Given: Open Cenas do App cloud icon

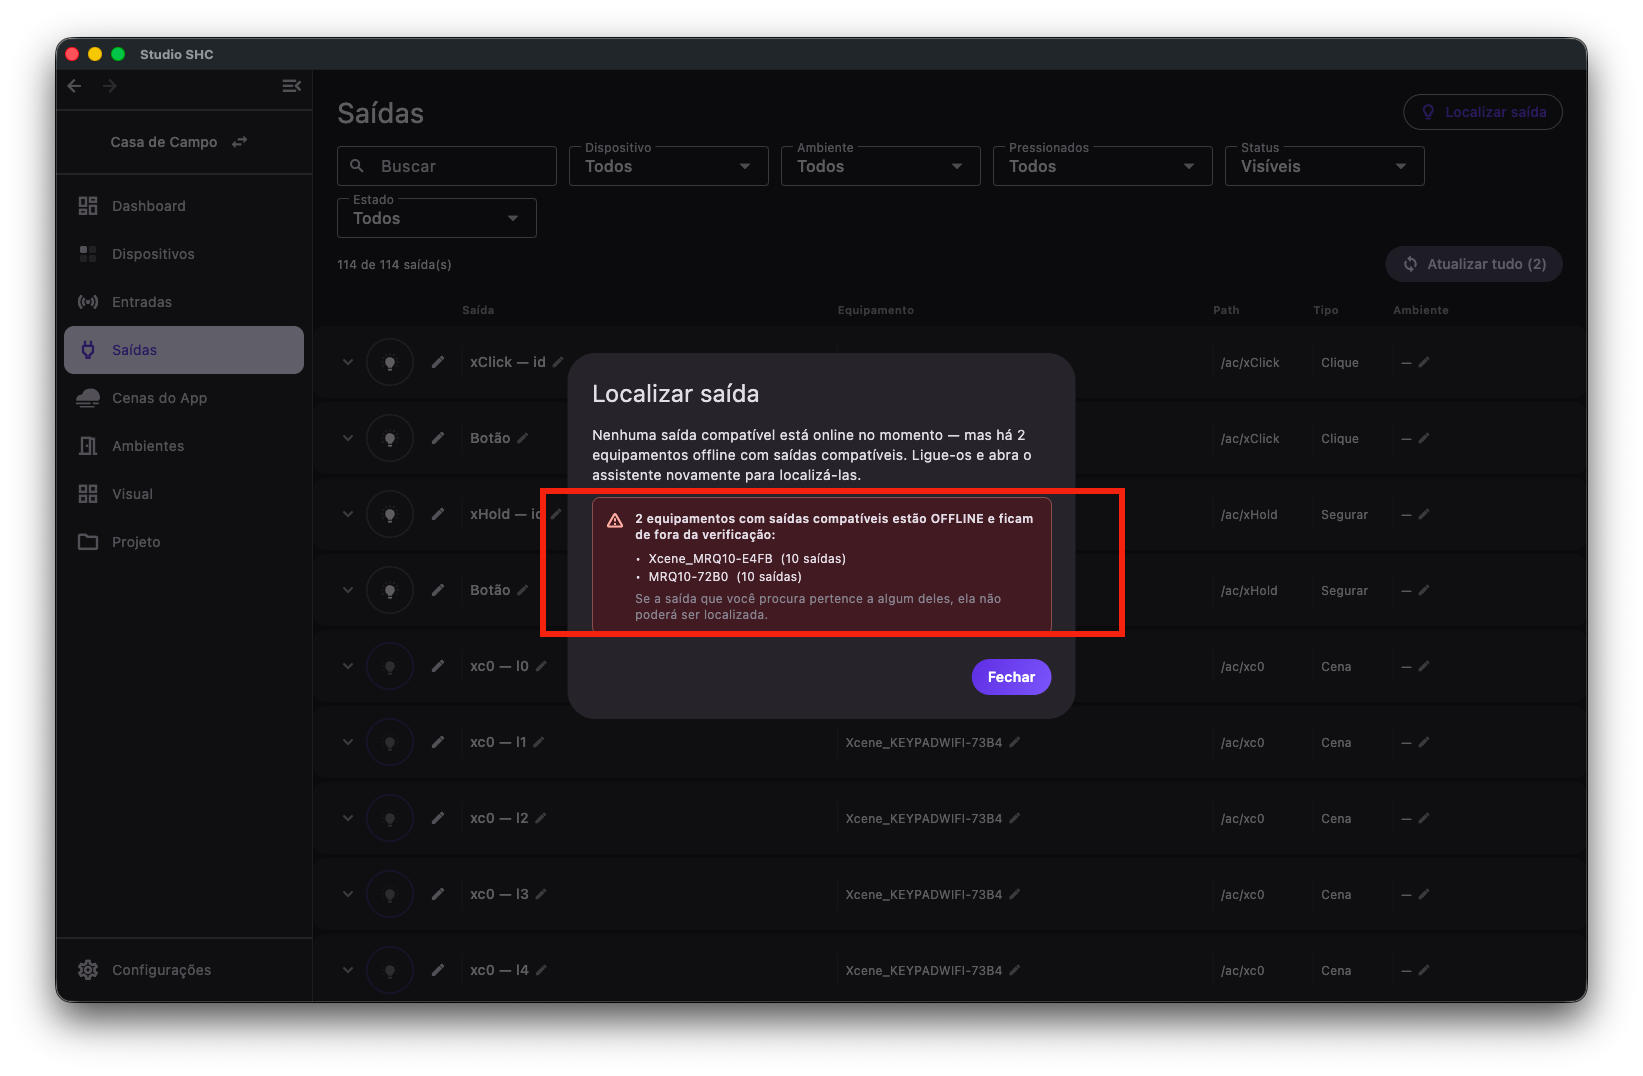Looking at the screenshot, I should coord(88,398).
